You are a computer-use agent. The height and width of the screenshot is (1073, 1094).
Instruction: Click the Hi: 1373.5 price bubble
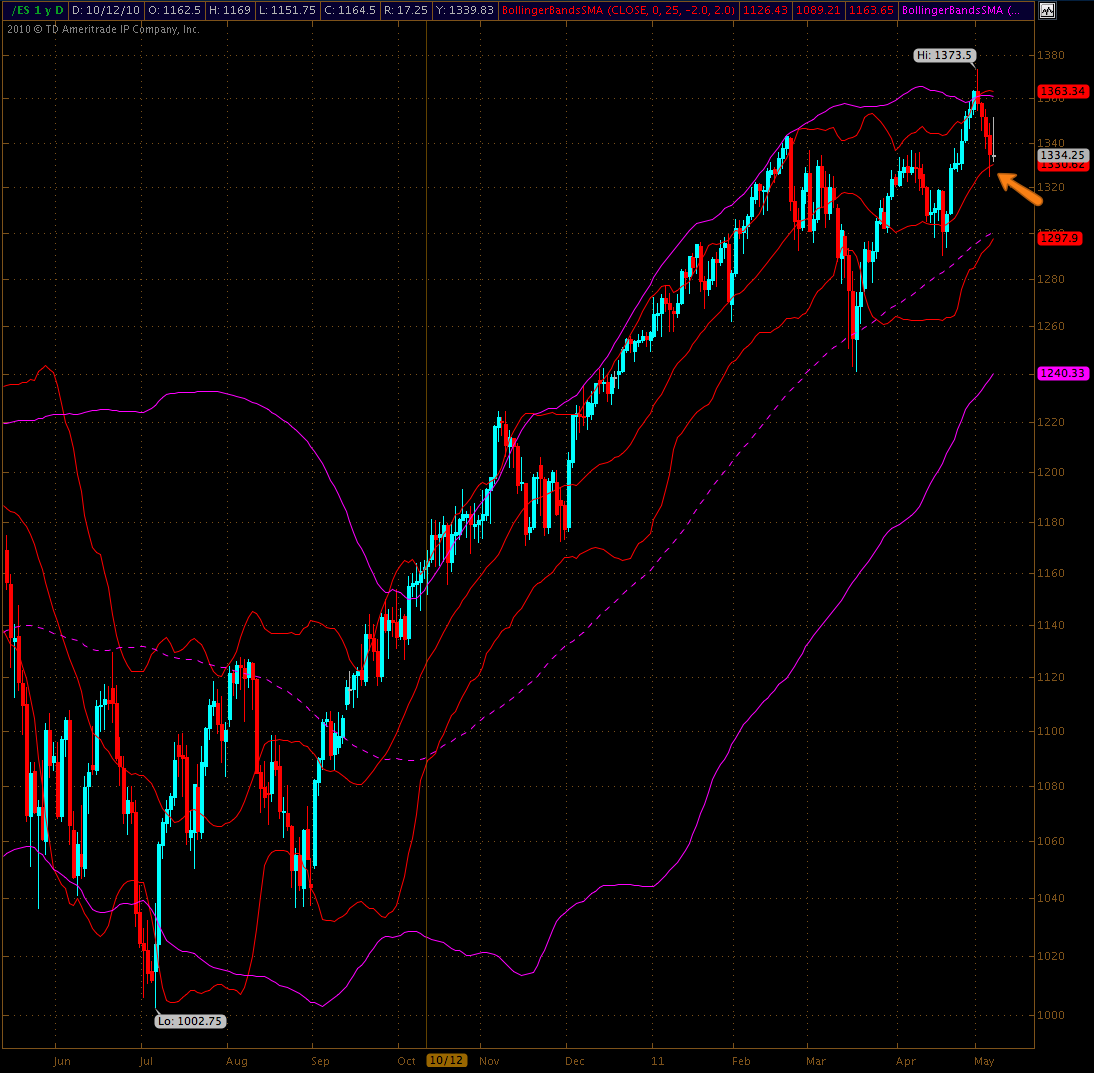coord(943,56)
